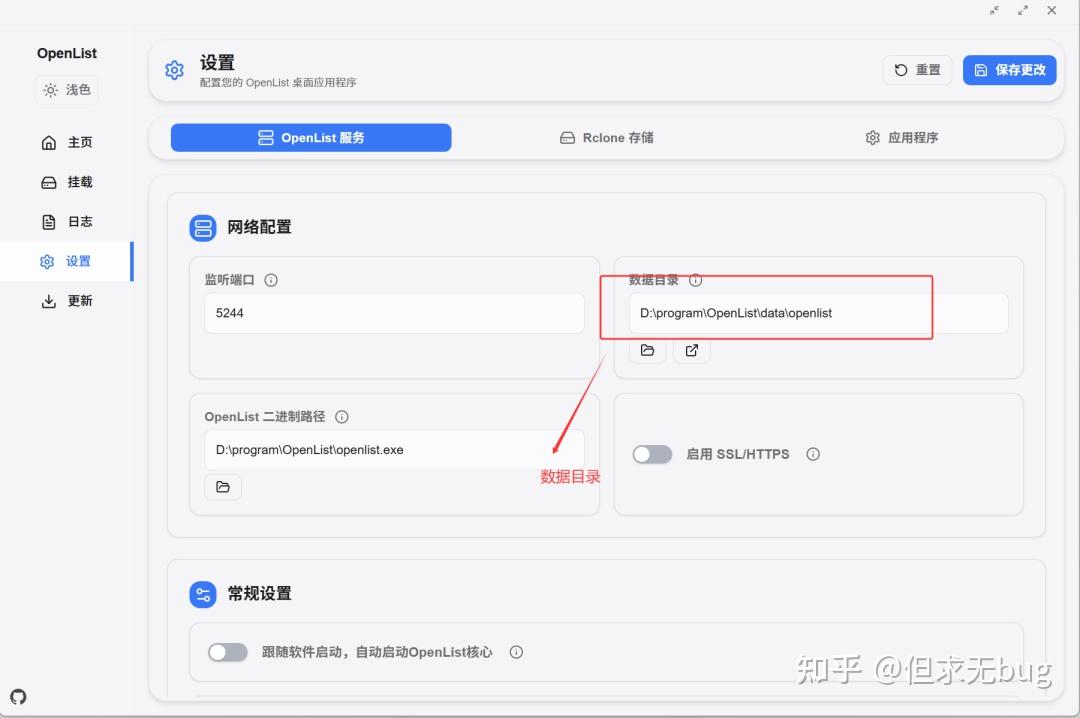Click the 监听端口 field showing 5244

tap(394, 314)
